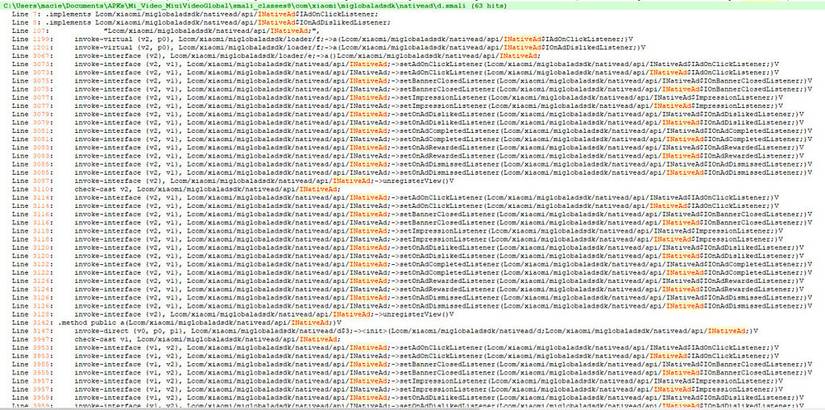
Task: Open the invoke-direct <init> result line
Action: 385,331
